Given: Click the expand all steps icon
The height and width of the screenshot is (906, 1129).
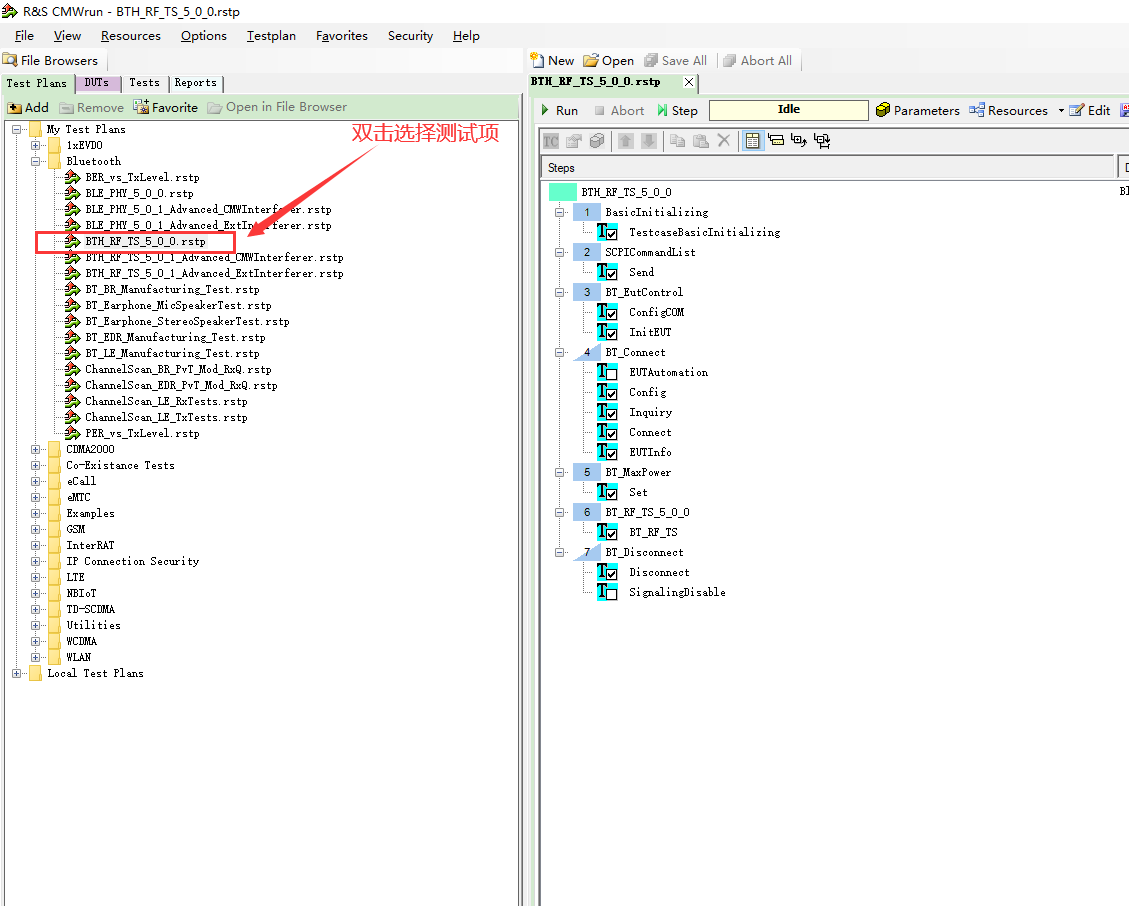Looking at the screenshot, I should pyautogui.click(x=799, y=140).
